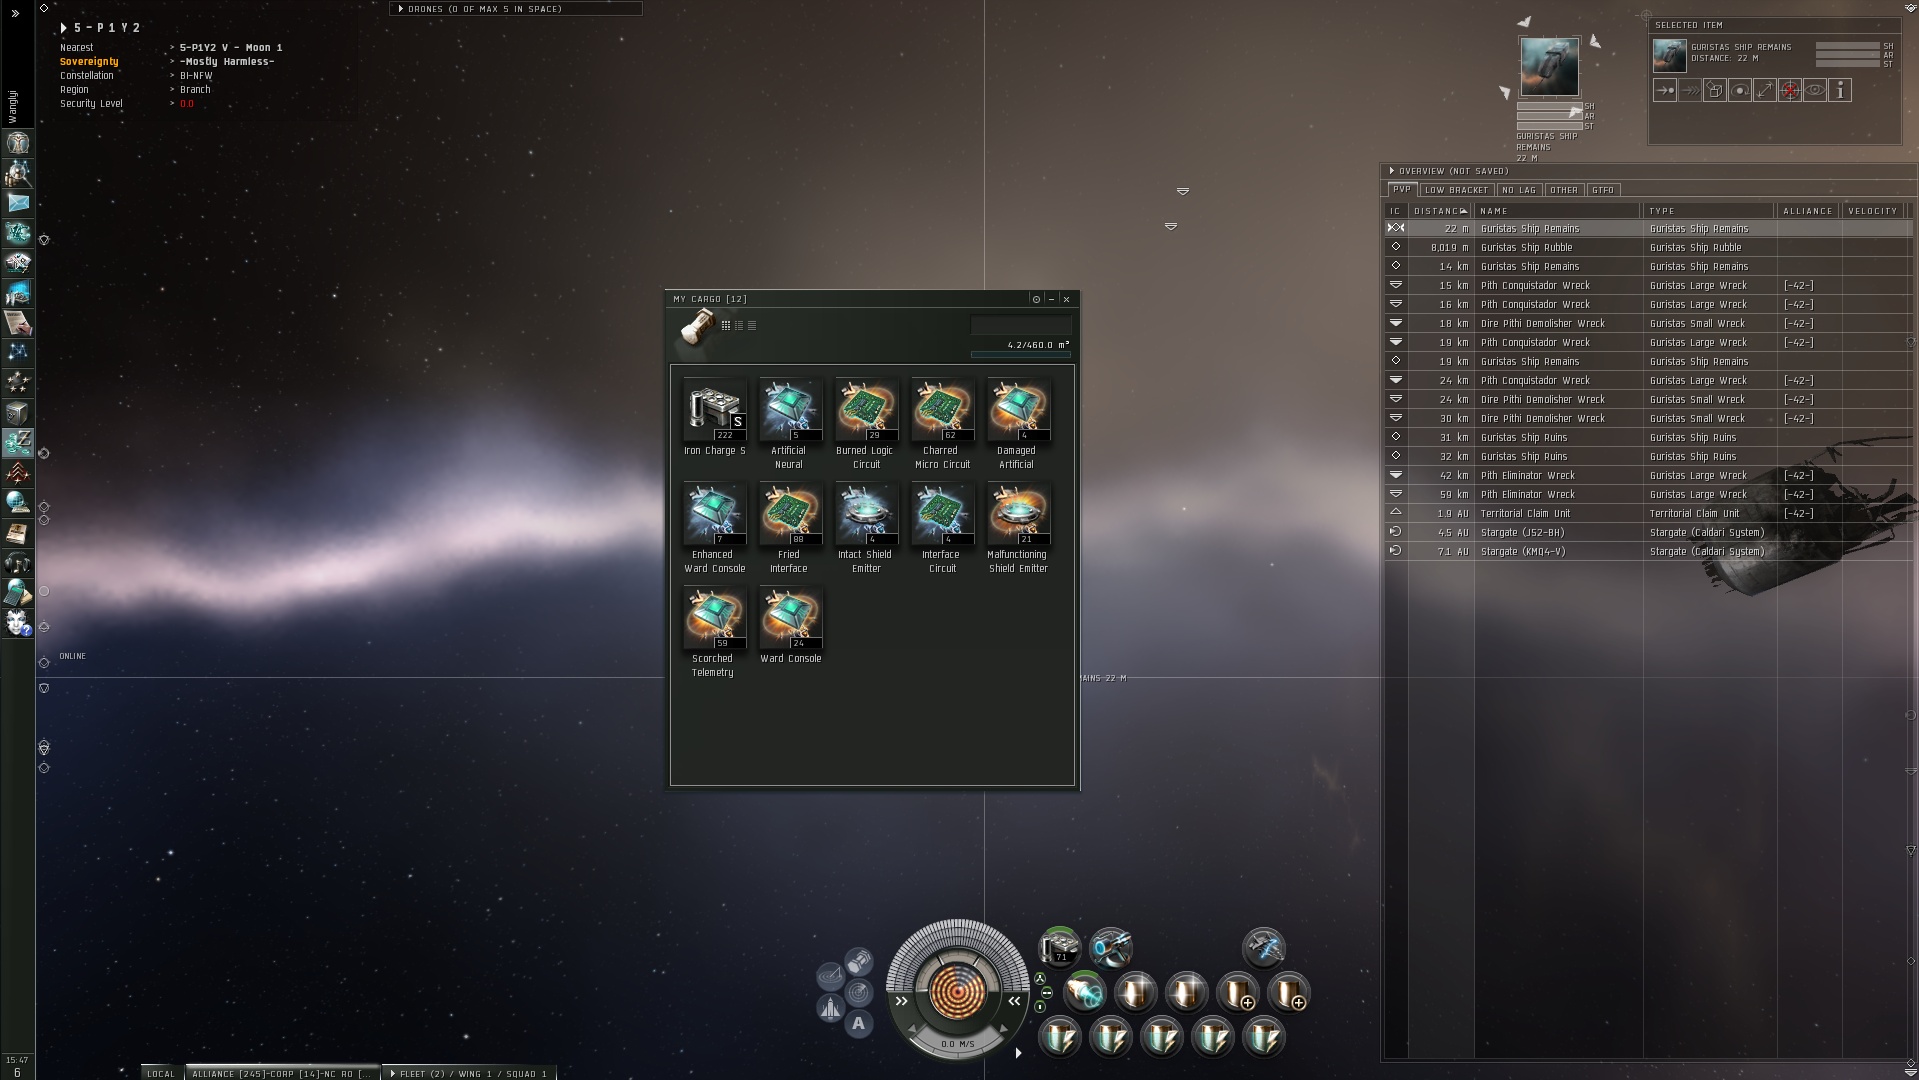Switch cargo window to icon view
The width and height of the screenshot is (1919, 1080).
click(726, 326)
